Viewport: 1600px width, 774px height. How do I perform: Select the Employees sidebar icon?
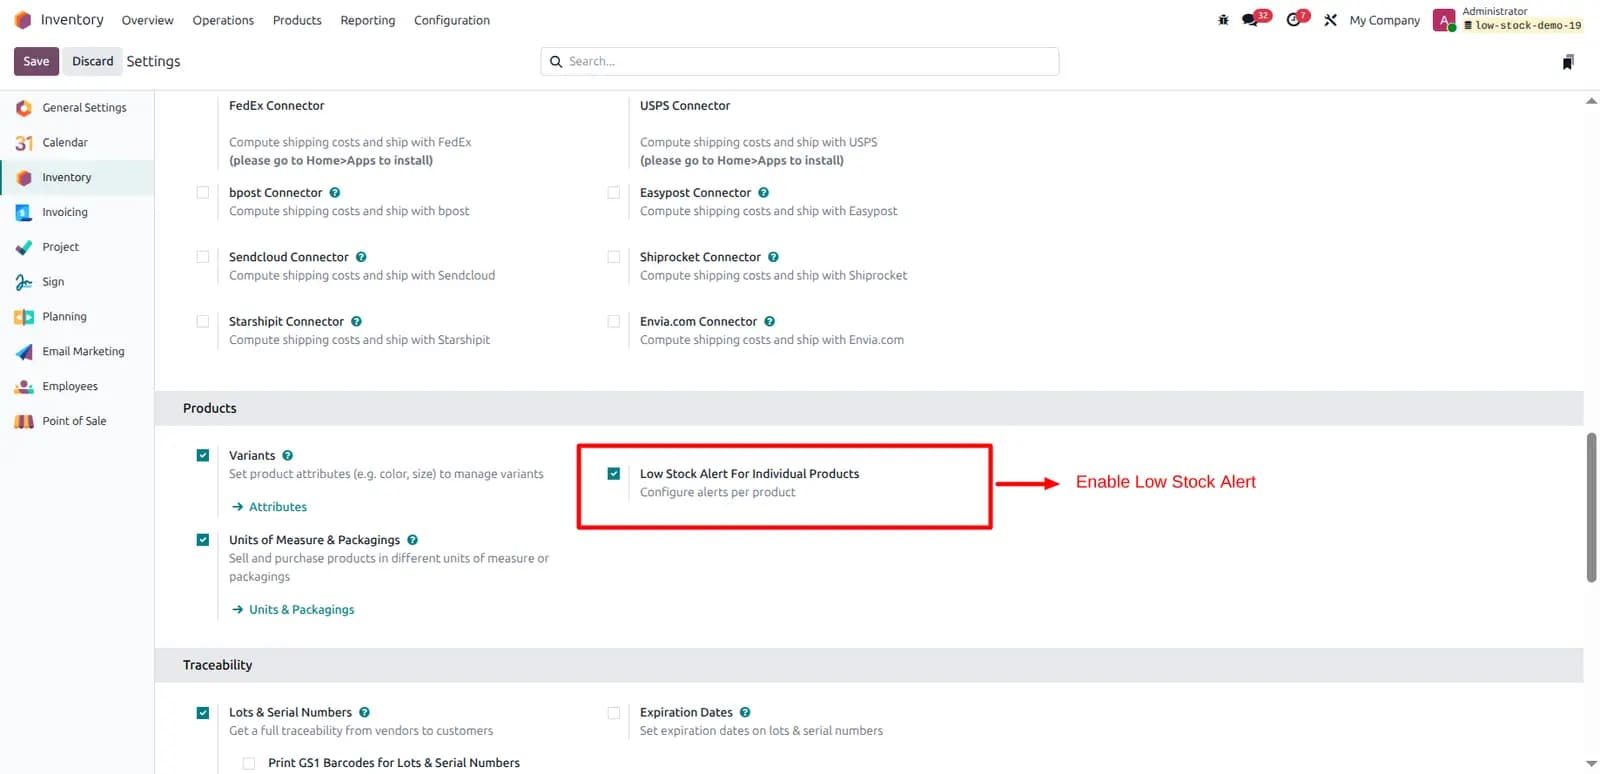(24, 387)
